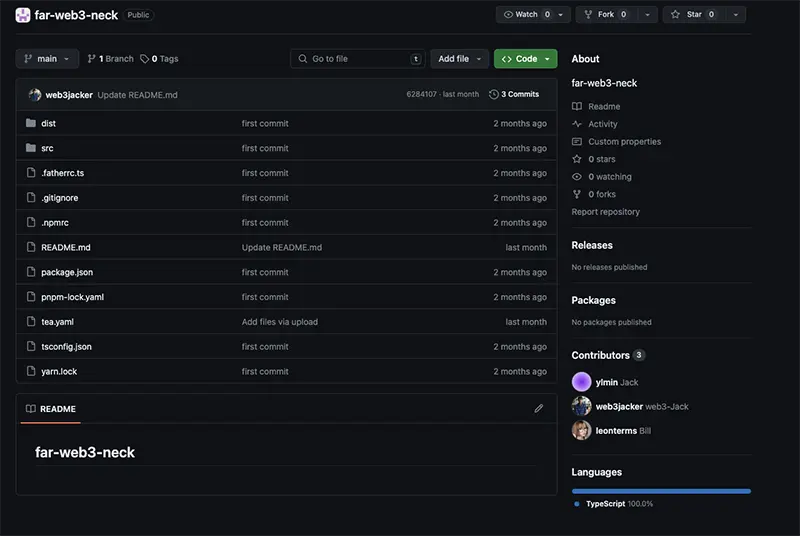
Task: Click the Go to file search field
Action: [x=358, y=59]
